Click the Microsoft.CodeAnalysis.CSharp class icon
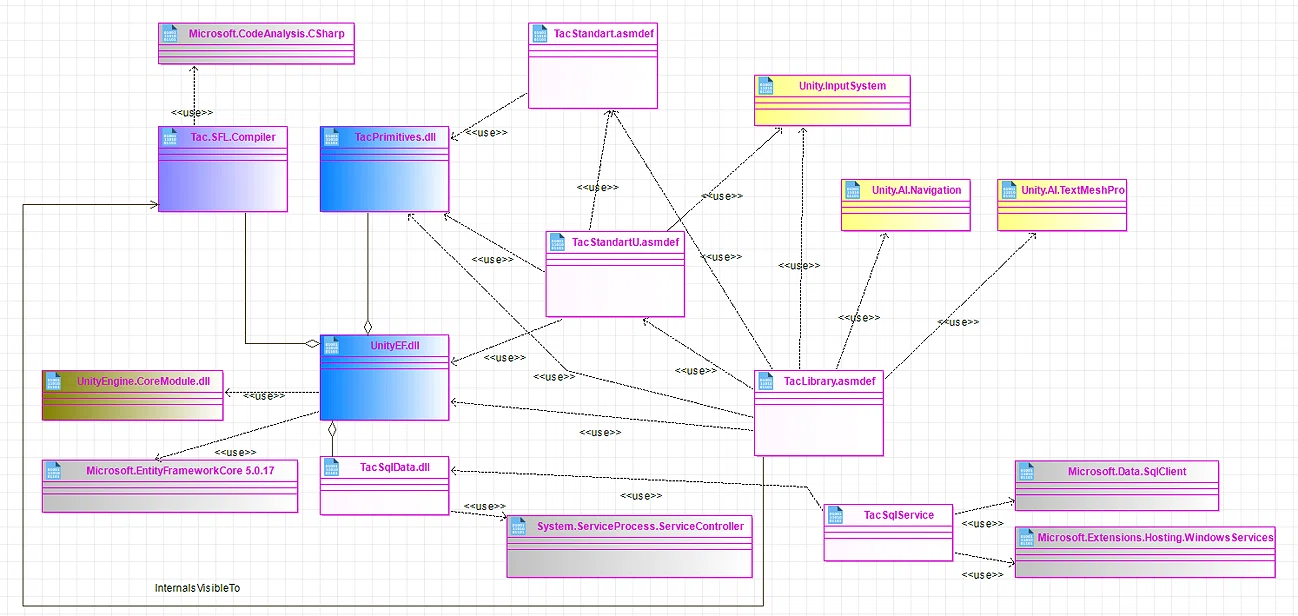Viewport: 1298px width, 616px height. click(169, 34)
